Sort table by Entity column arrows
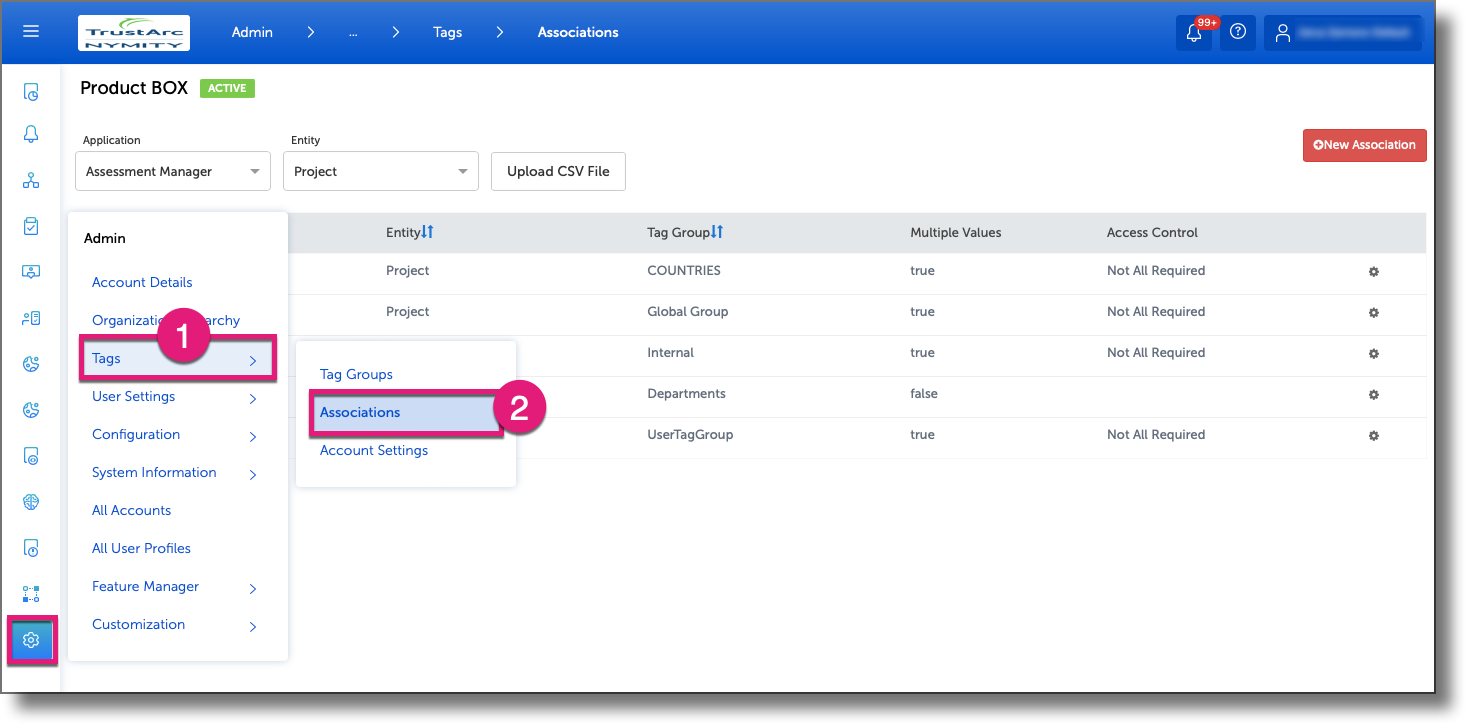The height and width of the screenshot is (725, 1467). (x=428, y=232)
